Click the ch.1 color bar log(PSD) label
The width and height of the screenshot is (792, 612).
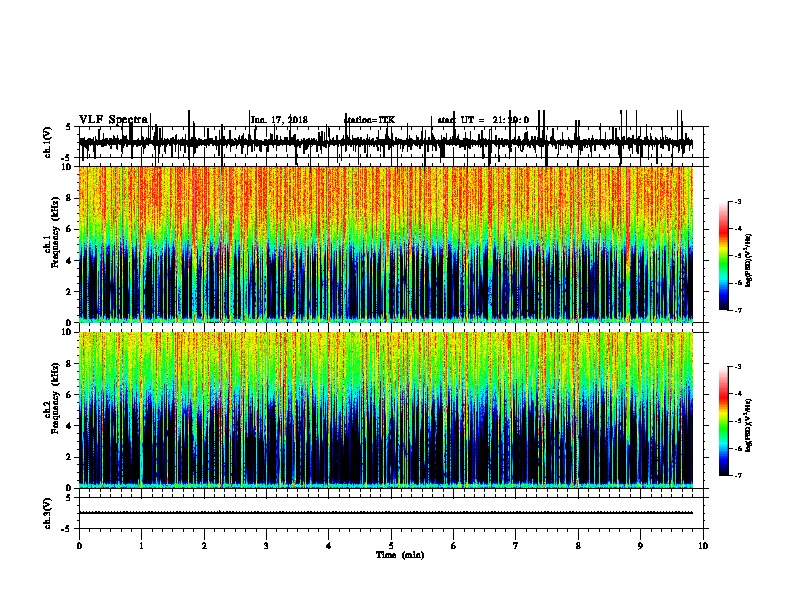tap(749, 260)
